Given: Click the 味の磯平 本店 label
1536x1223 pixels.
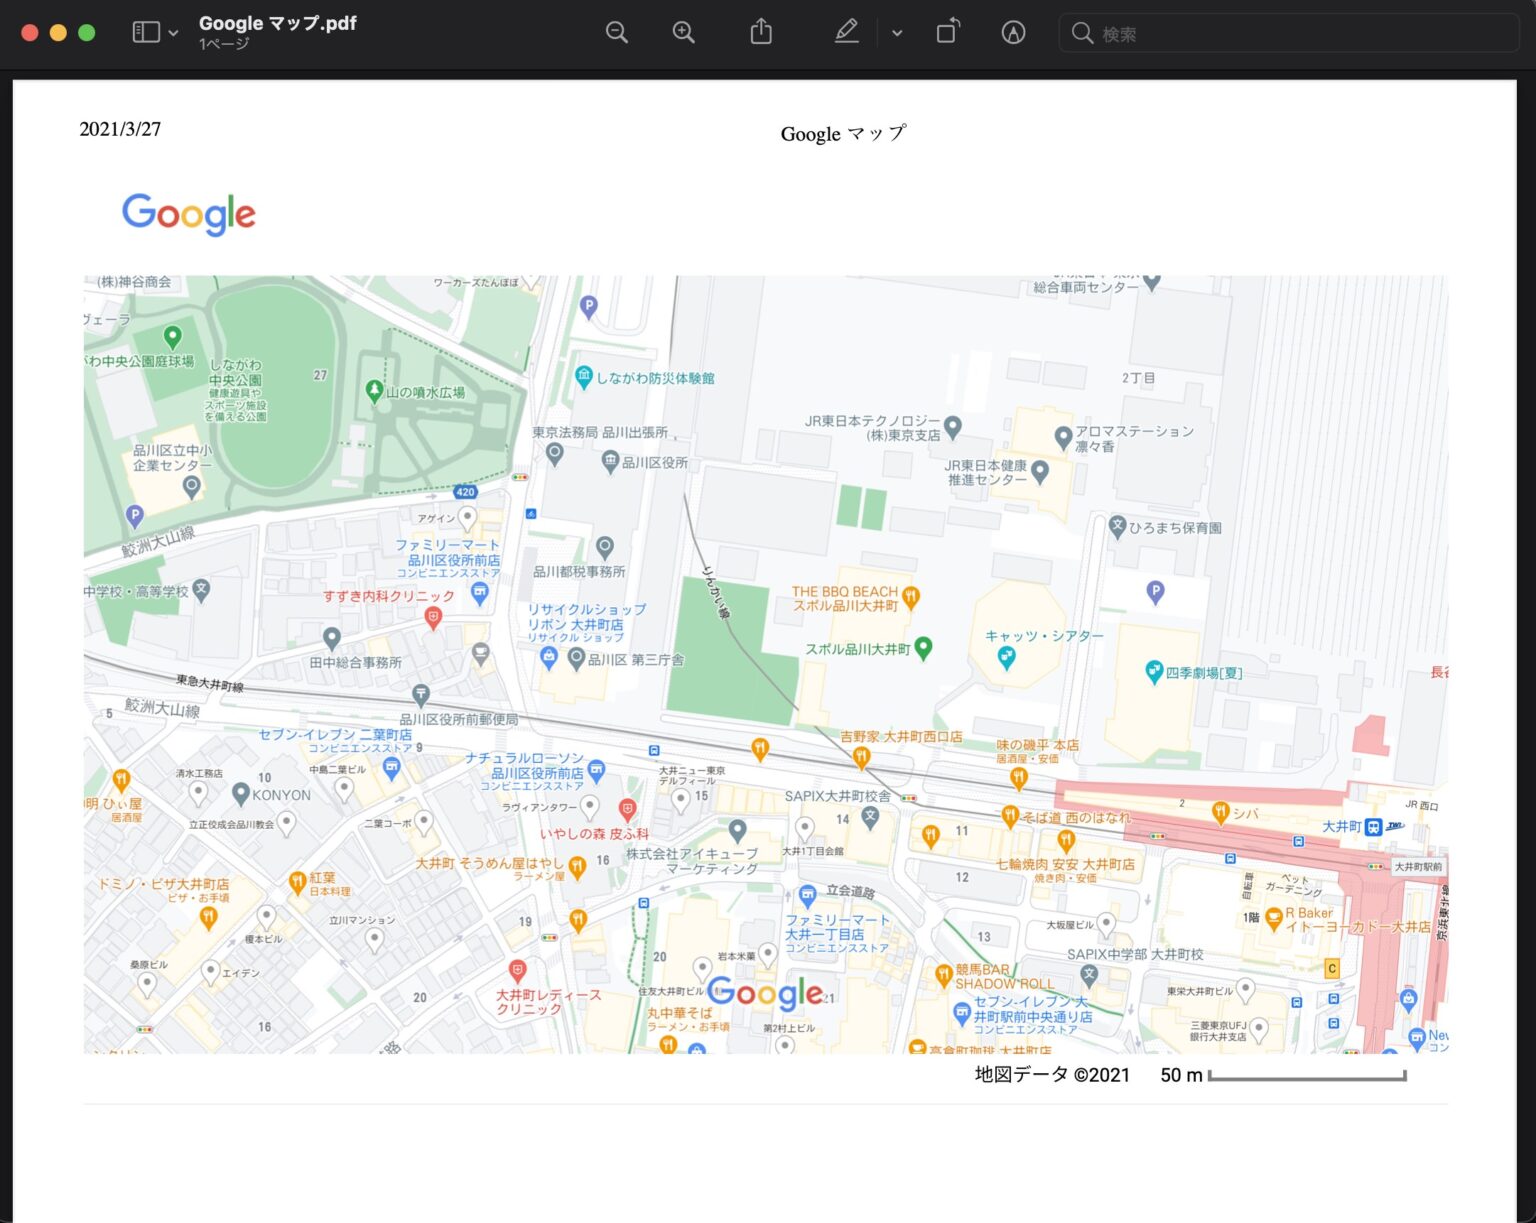Looking at the screenshot, I should point(1037,745).
